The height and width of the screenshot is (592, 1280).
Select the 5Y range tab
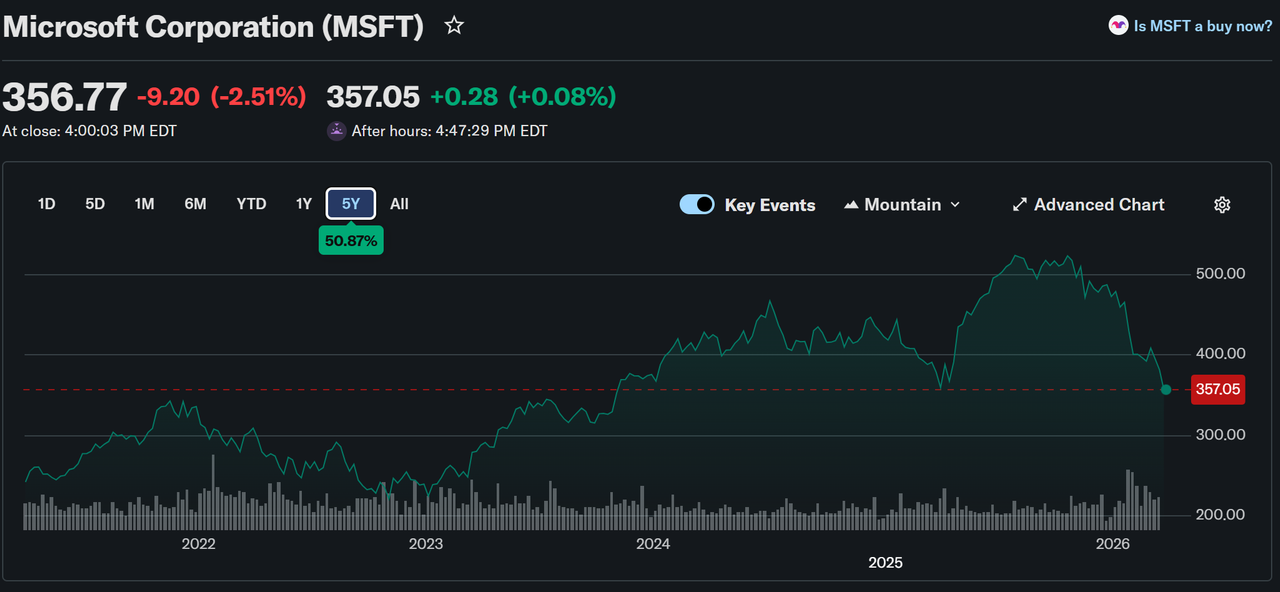point(351,204)
